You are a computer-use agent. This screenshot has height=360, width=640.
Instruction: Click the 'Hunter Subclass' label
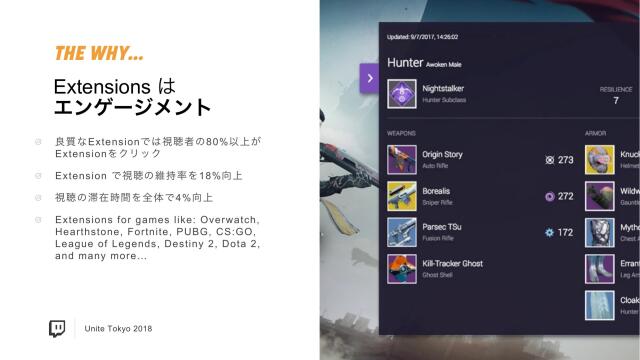click(x=444, y=100)
